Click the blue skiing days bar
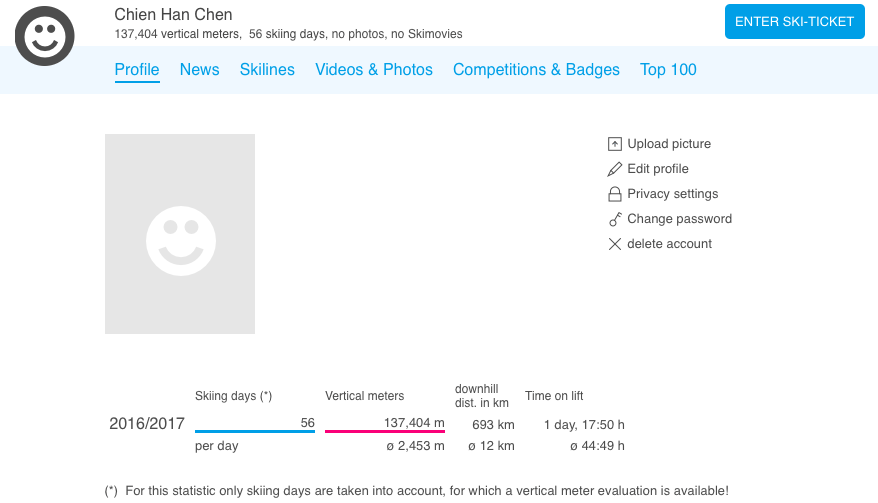Viewport: 878px width, 503px height. [x=255, y=432]
